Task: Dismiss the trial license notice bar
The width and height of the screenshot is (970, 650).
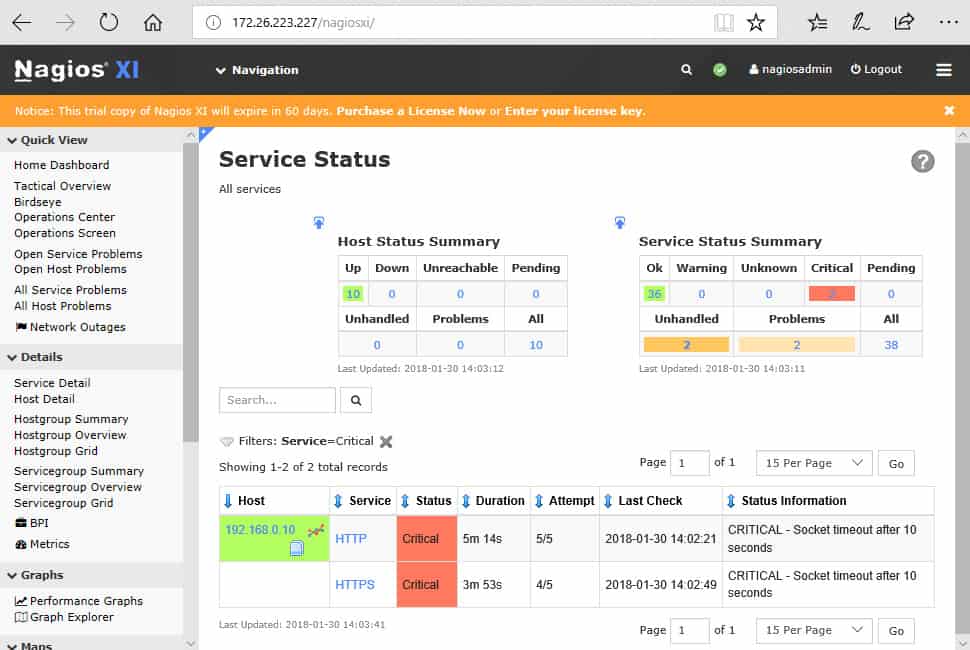Action: tap(949, 110)
